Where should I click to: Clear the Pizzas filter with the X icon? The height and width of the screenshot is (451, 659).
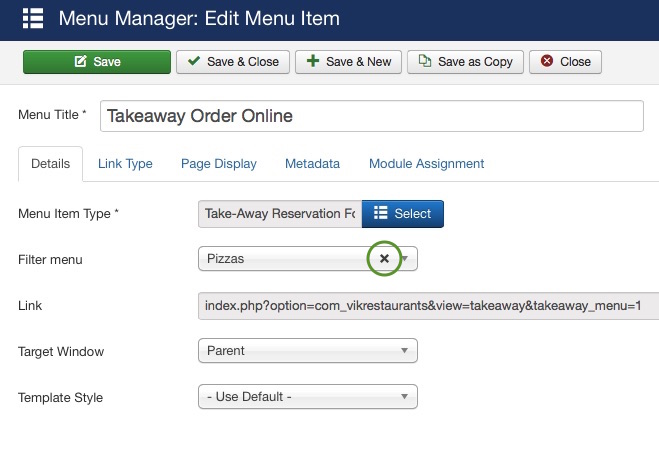tap(384, 258)
